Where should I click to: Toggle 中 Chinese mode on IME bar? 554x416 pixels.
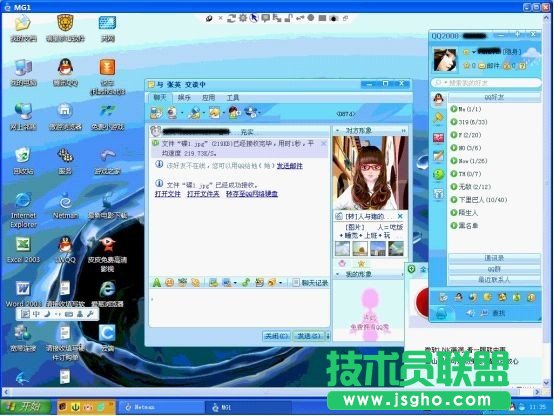pos(36,314)
